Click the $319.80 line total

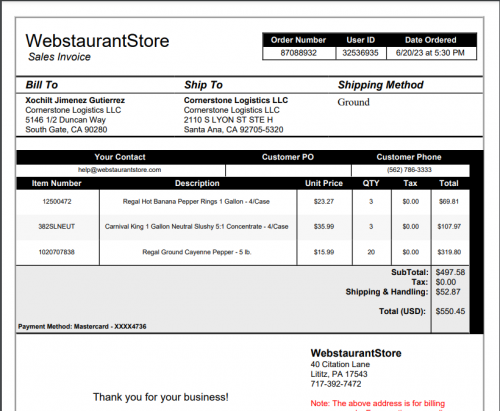click(x=449, y=252)
